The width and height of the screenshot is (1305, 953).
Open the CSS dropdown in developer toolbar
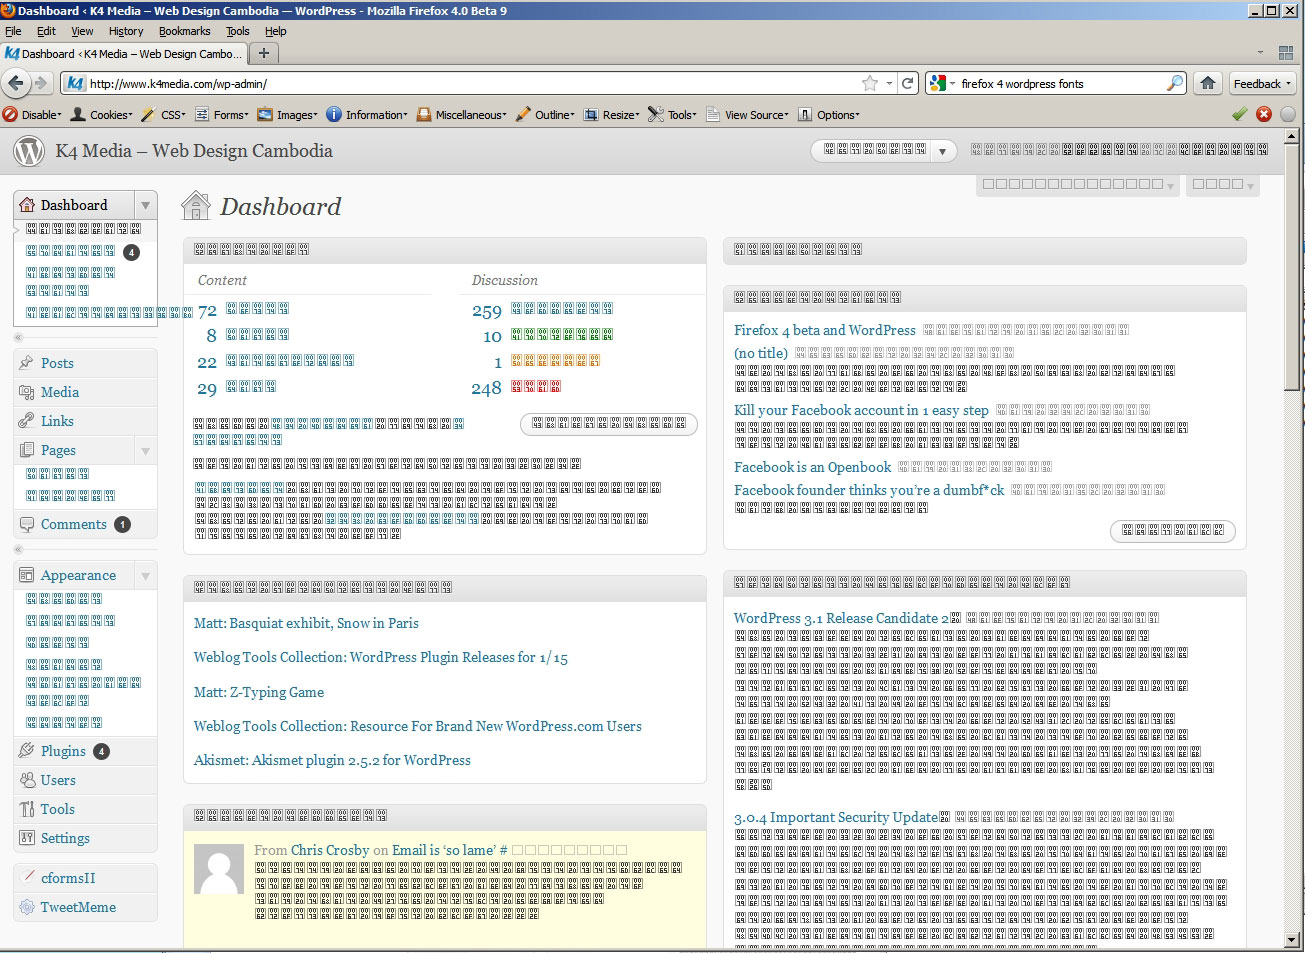pyautogui.click(x=164, y=115)
